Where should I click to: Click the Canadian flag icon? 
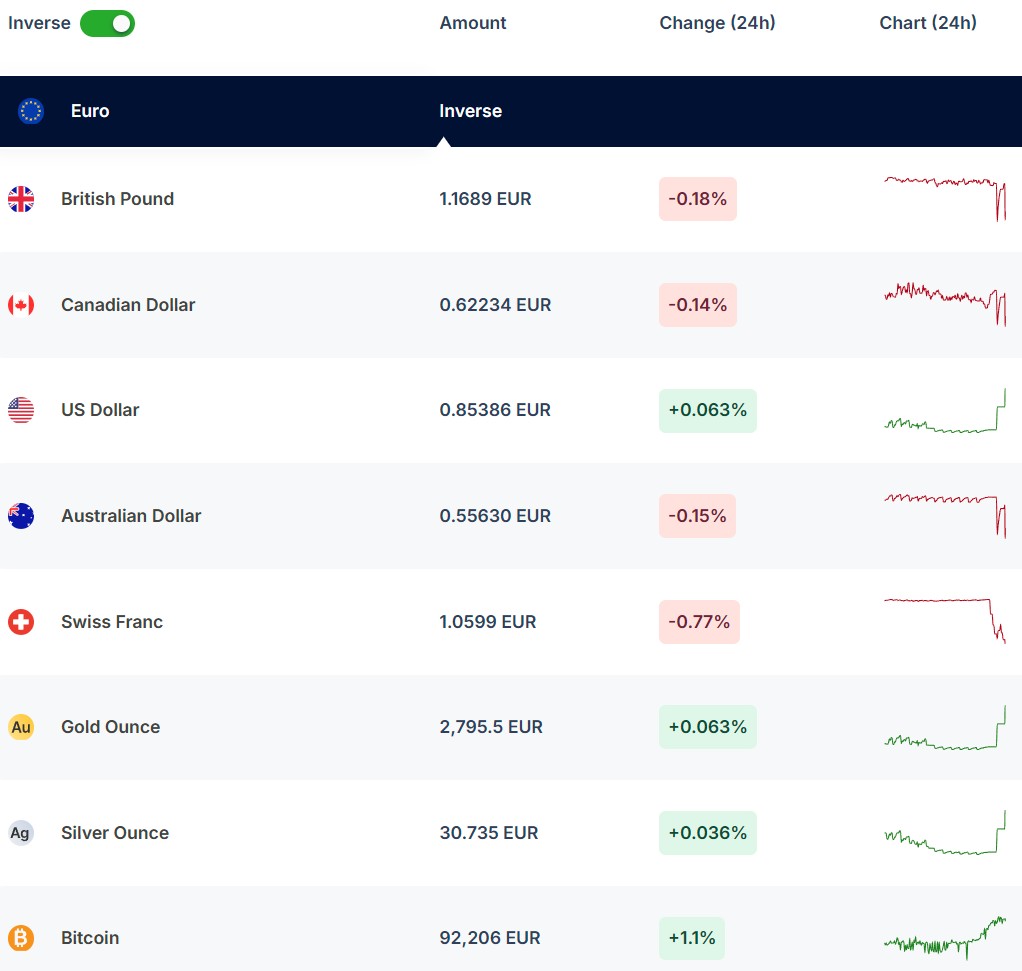point(21,305)
